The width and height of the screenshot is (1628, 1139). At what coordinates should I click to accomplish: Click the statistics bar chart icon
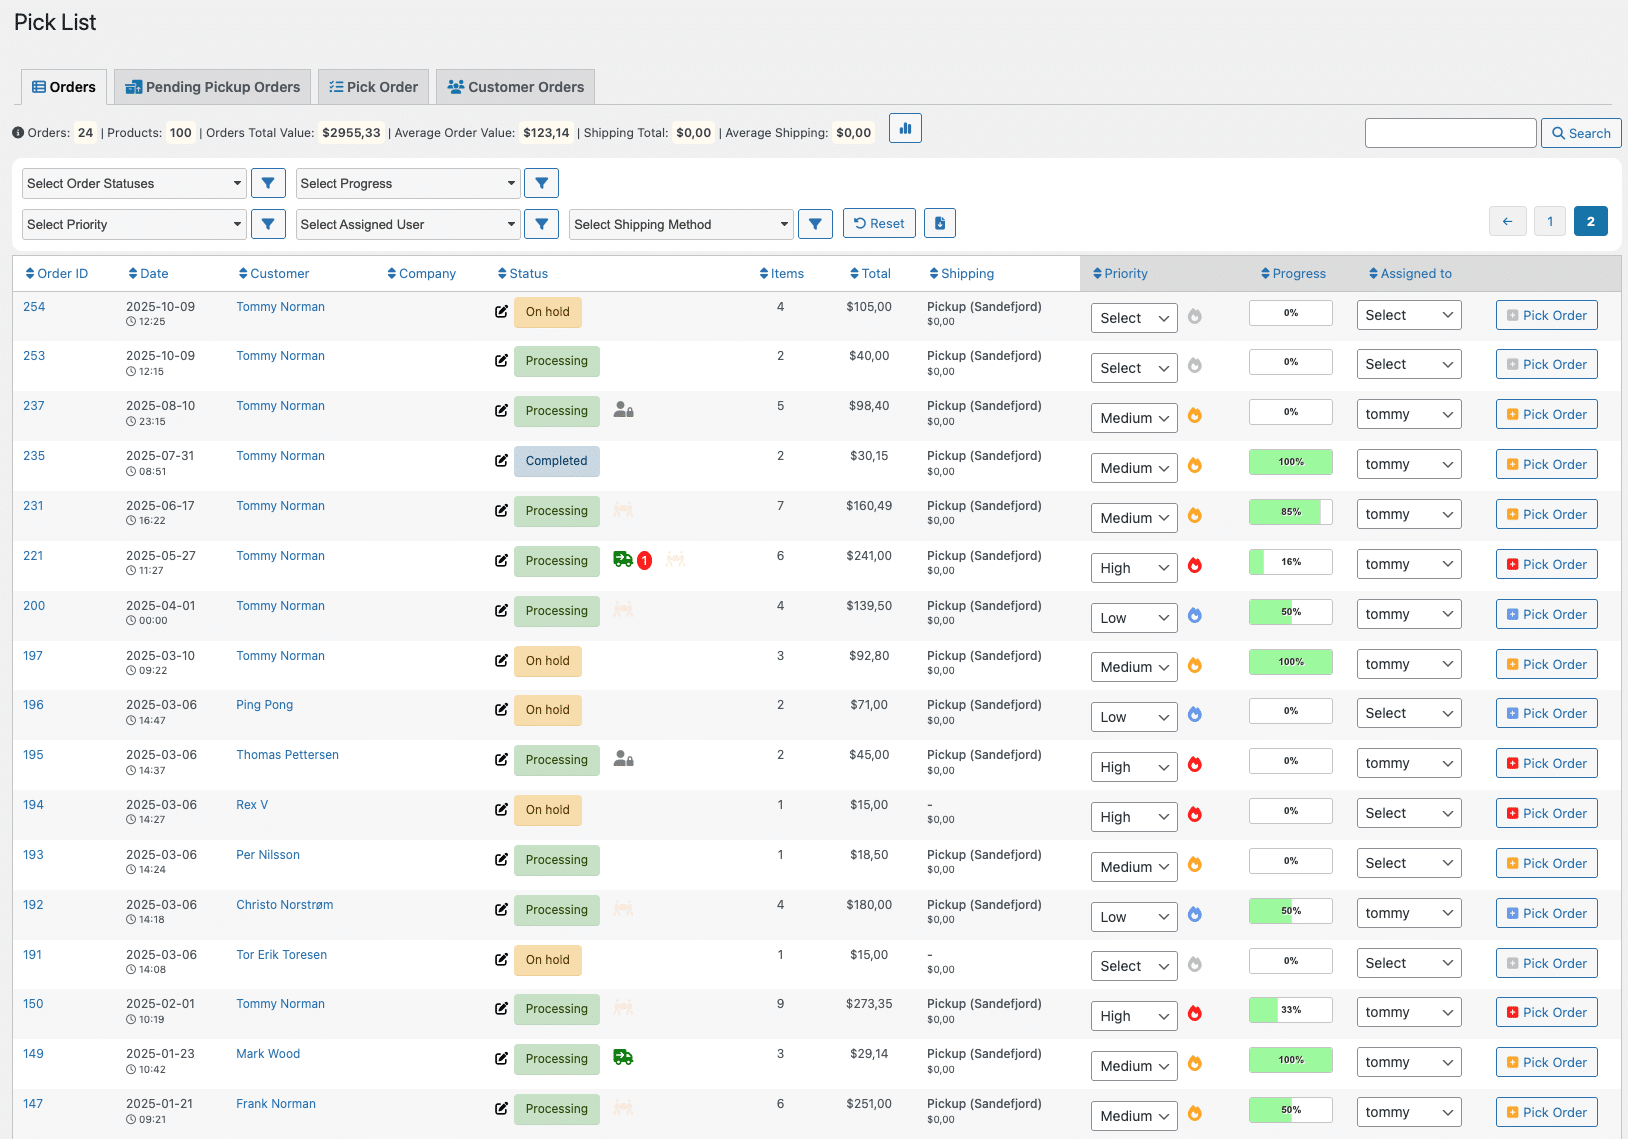pyautogui.click(x=905, y=129)
